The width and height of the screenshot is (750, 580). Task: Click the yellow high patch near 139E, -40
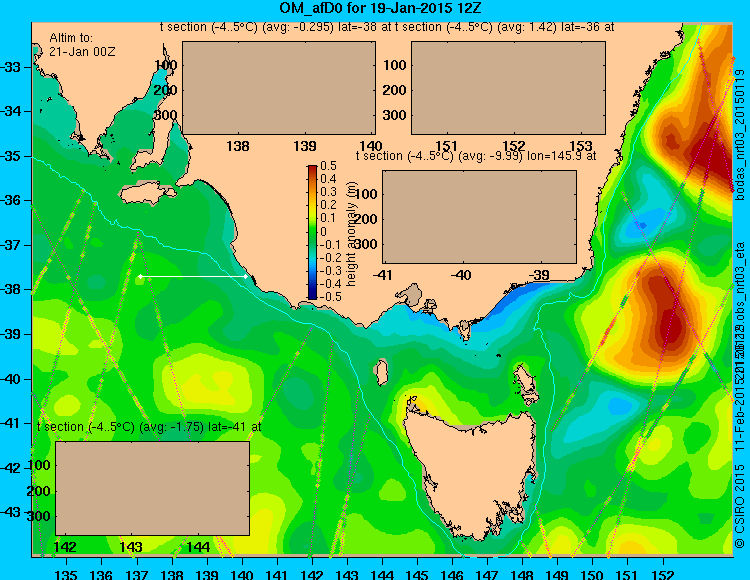208,383
